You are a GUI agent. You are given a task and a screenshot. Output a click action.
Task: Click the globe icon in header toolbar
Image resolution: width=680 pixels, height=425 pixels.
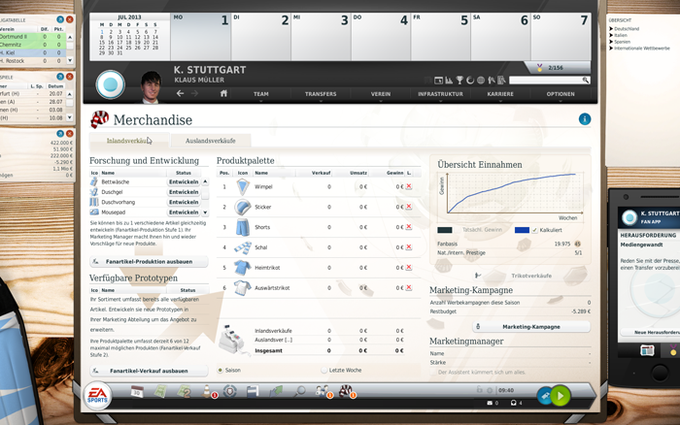(x=481, y=80)
